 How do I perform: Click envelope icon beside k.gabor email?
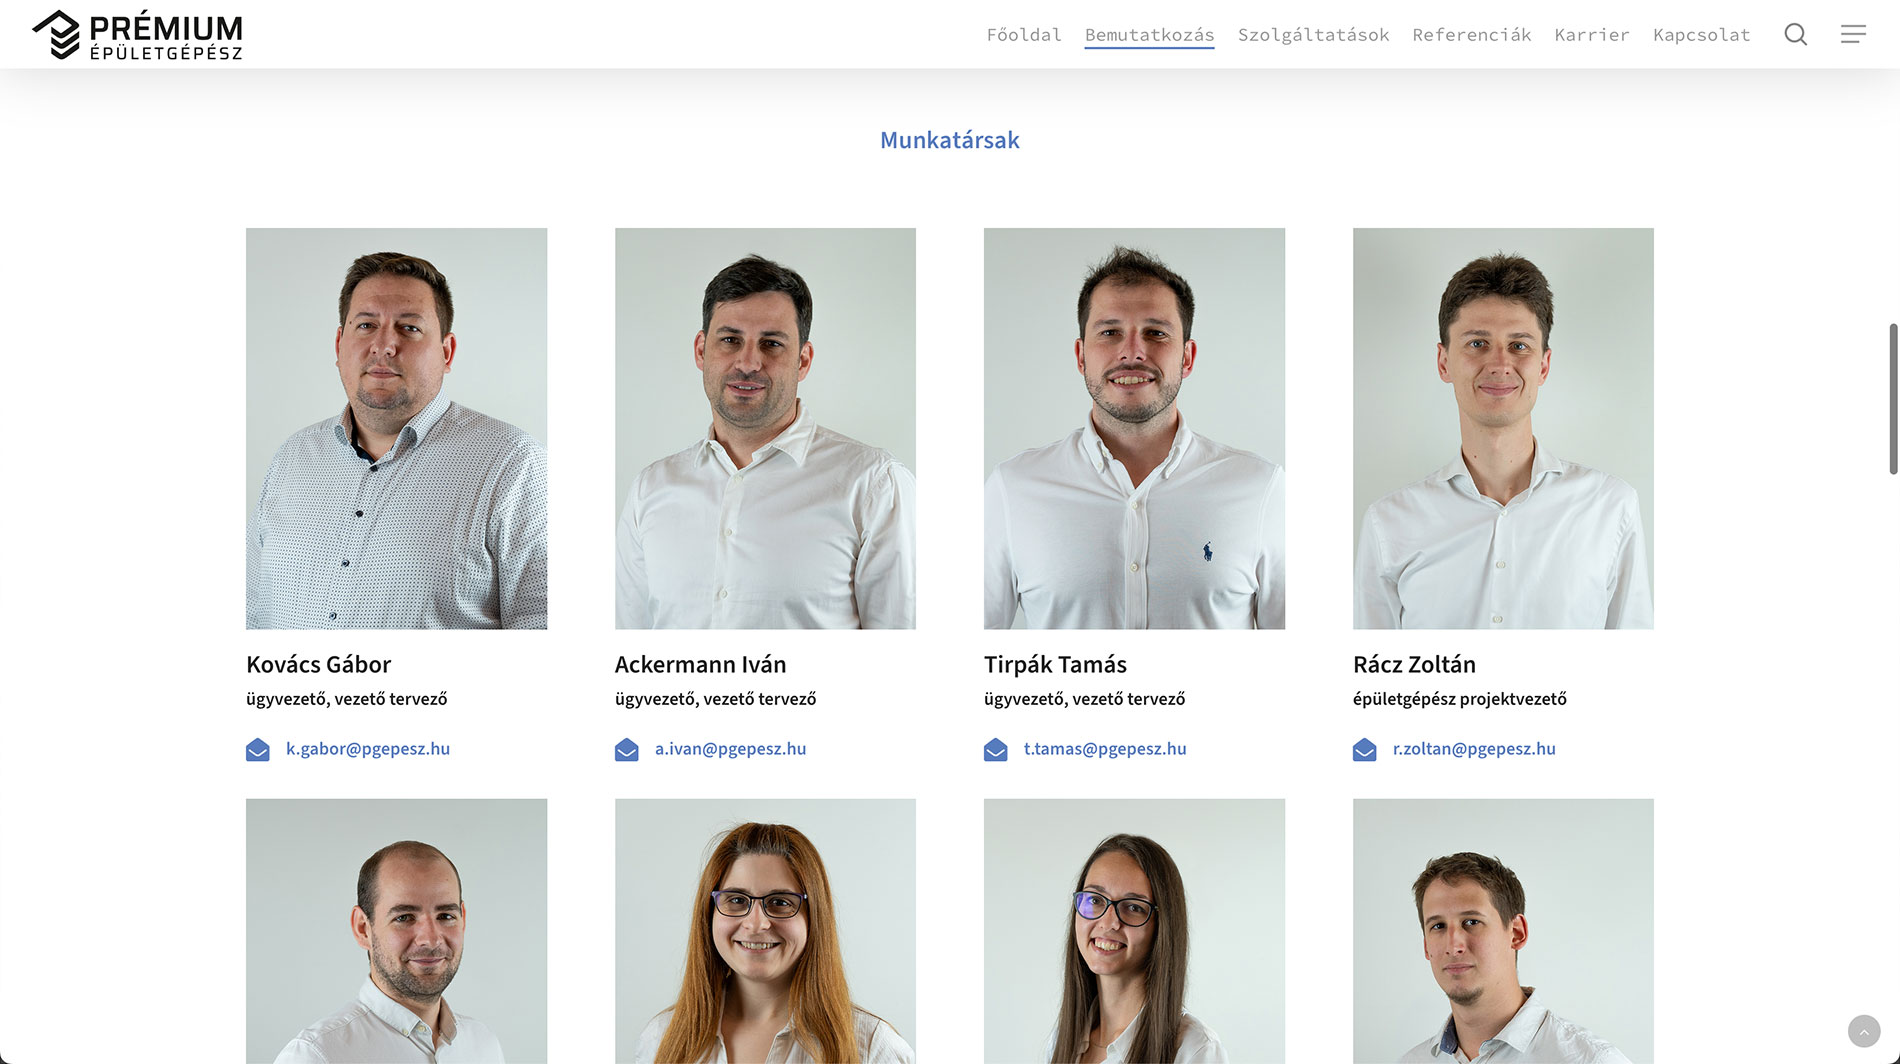258,749
